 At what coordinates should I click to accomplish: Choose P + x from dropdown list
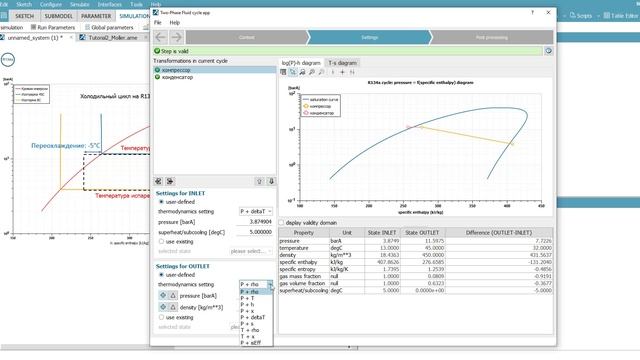(x=256, y=311)
